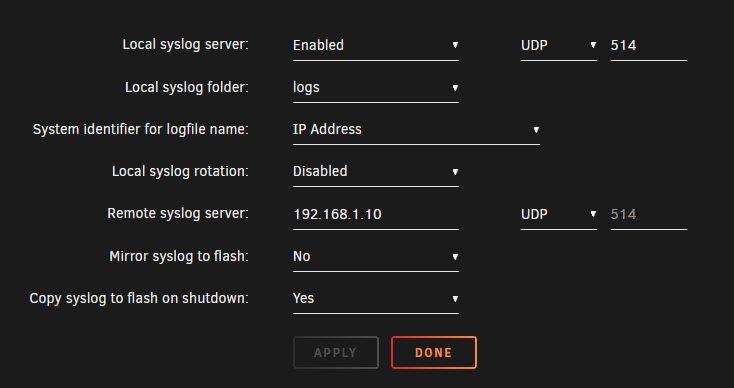The width and height of the screenshot is (734, 388).
Task: Click the "Local syslog server:" label
Action: click(185, 44)
